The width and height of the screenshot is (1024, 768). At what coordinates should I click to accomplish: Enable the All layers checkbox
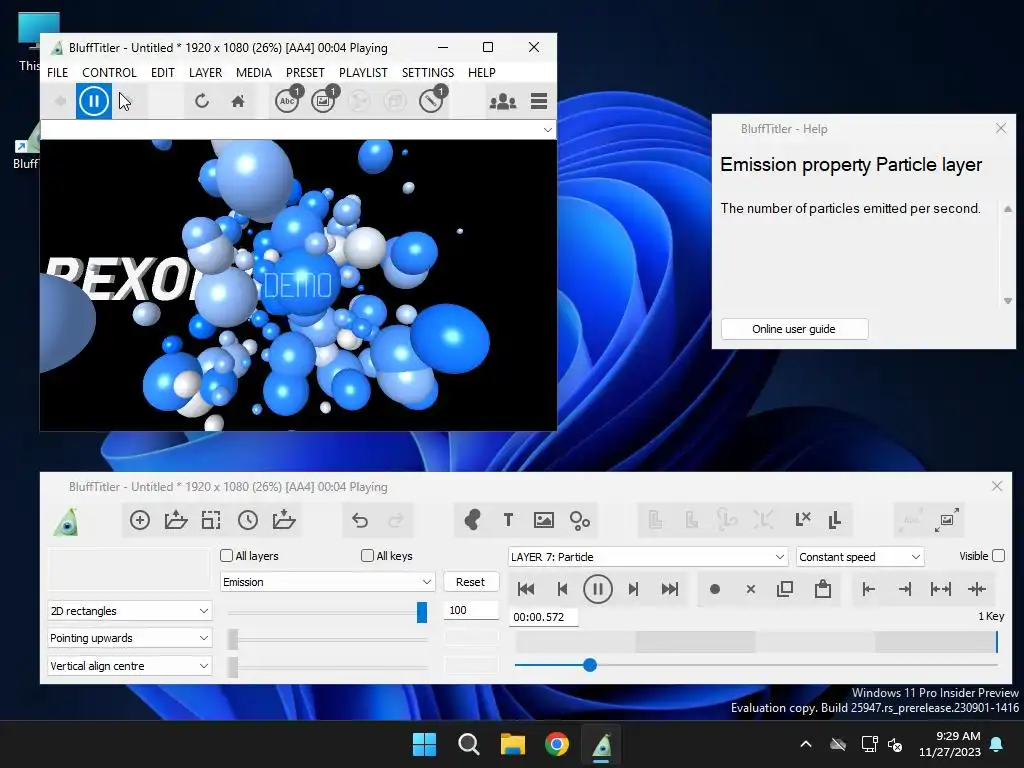click(x=227, y=556)
